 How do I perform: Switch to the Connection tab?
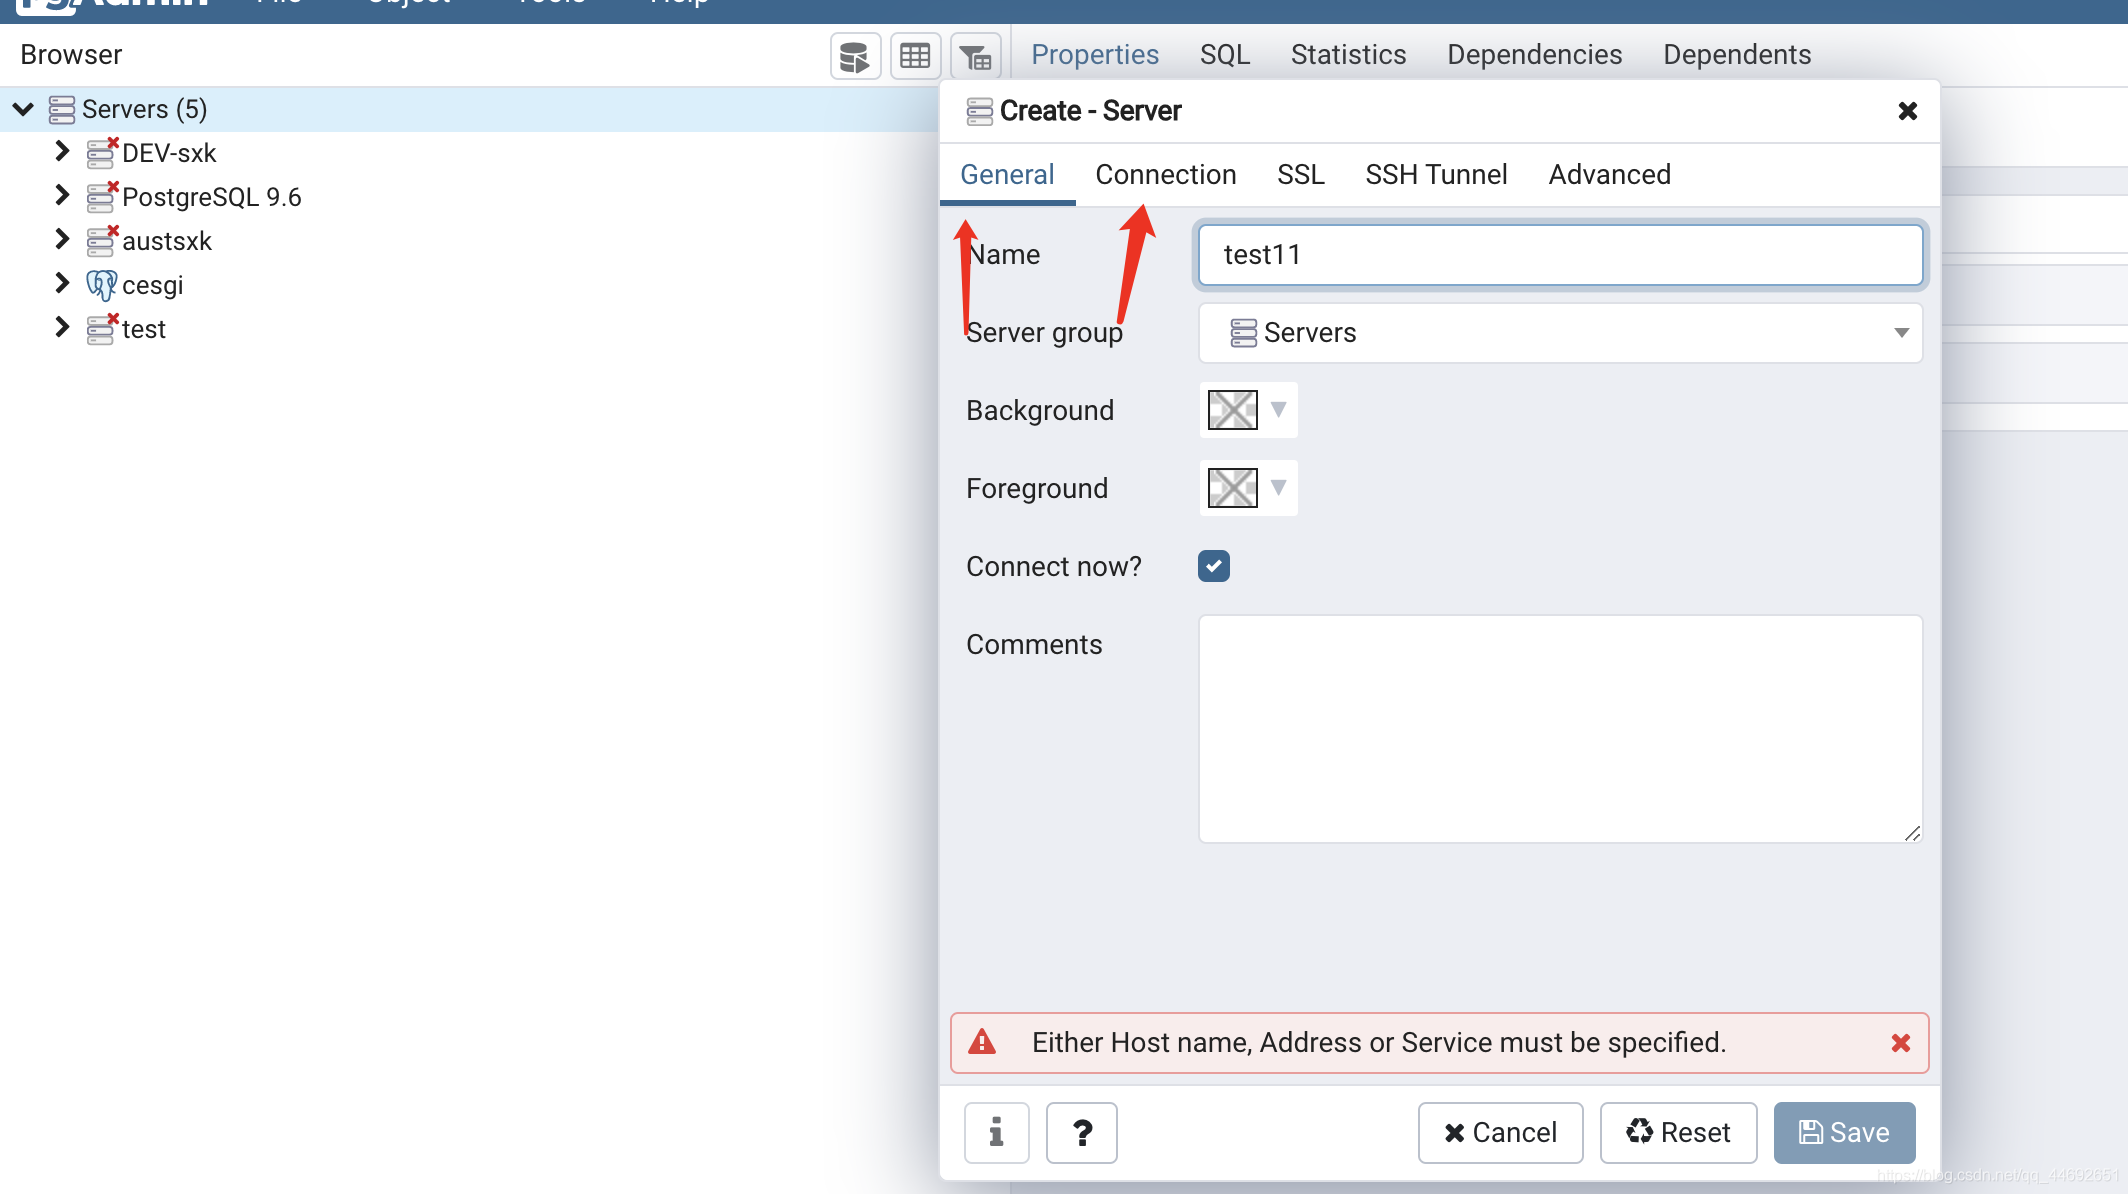click(1165, 175)
